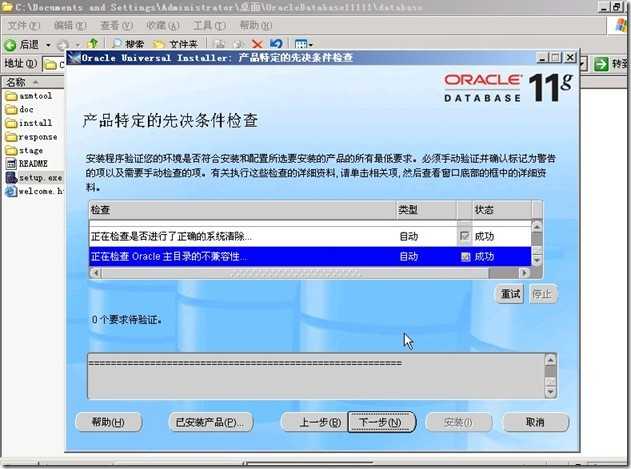Screen dimensions: 631x469
Task: Click the red Delete X toolbar icon
Action: tap(257, 44)
